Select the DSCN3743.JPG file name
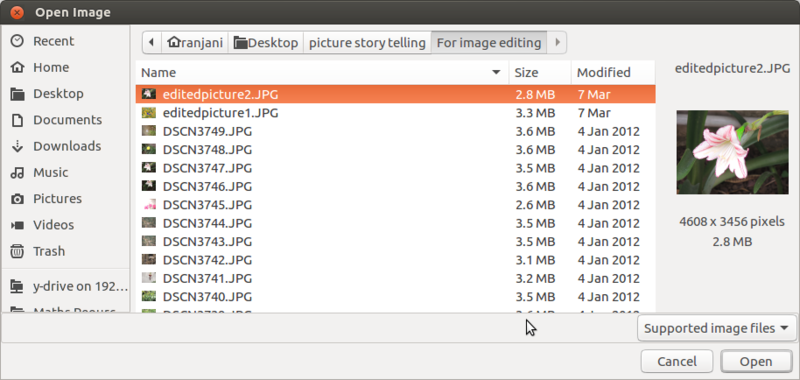Screen dimensions: 800x380 208,241
